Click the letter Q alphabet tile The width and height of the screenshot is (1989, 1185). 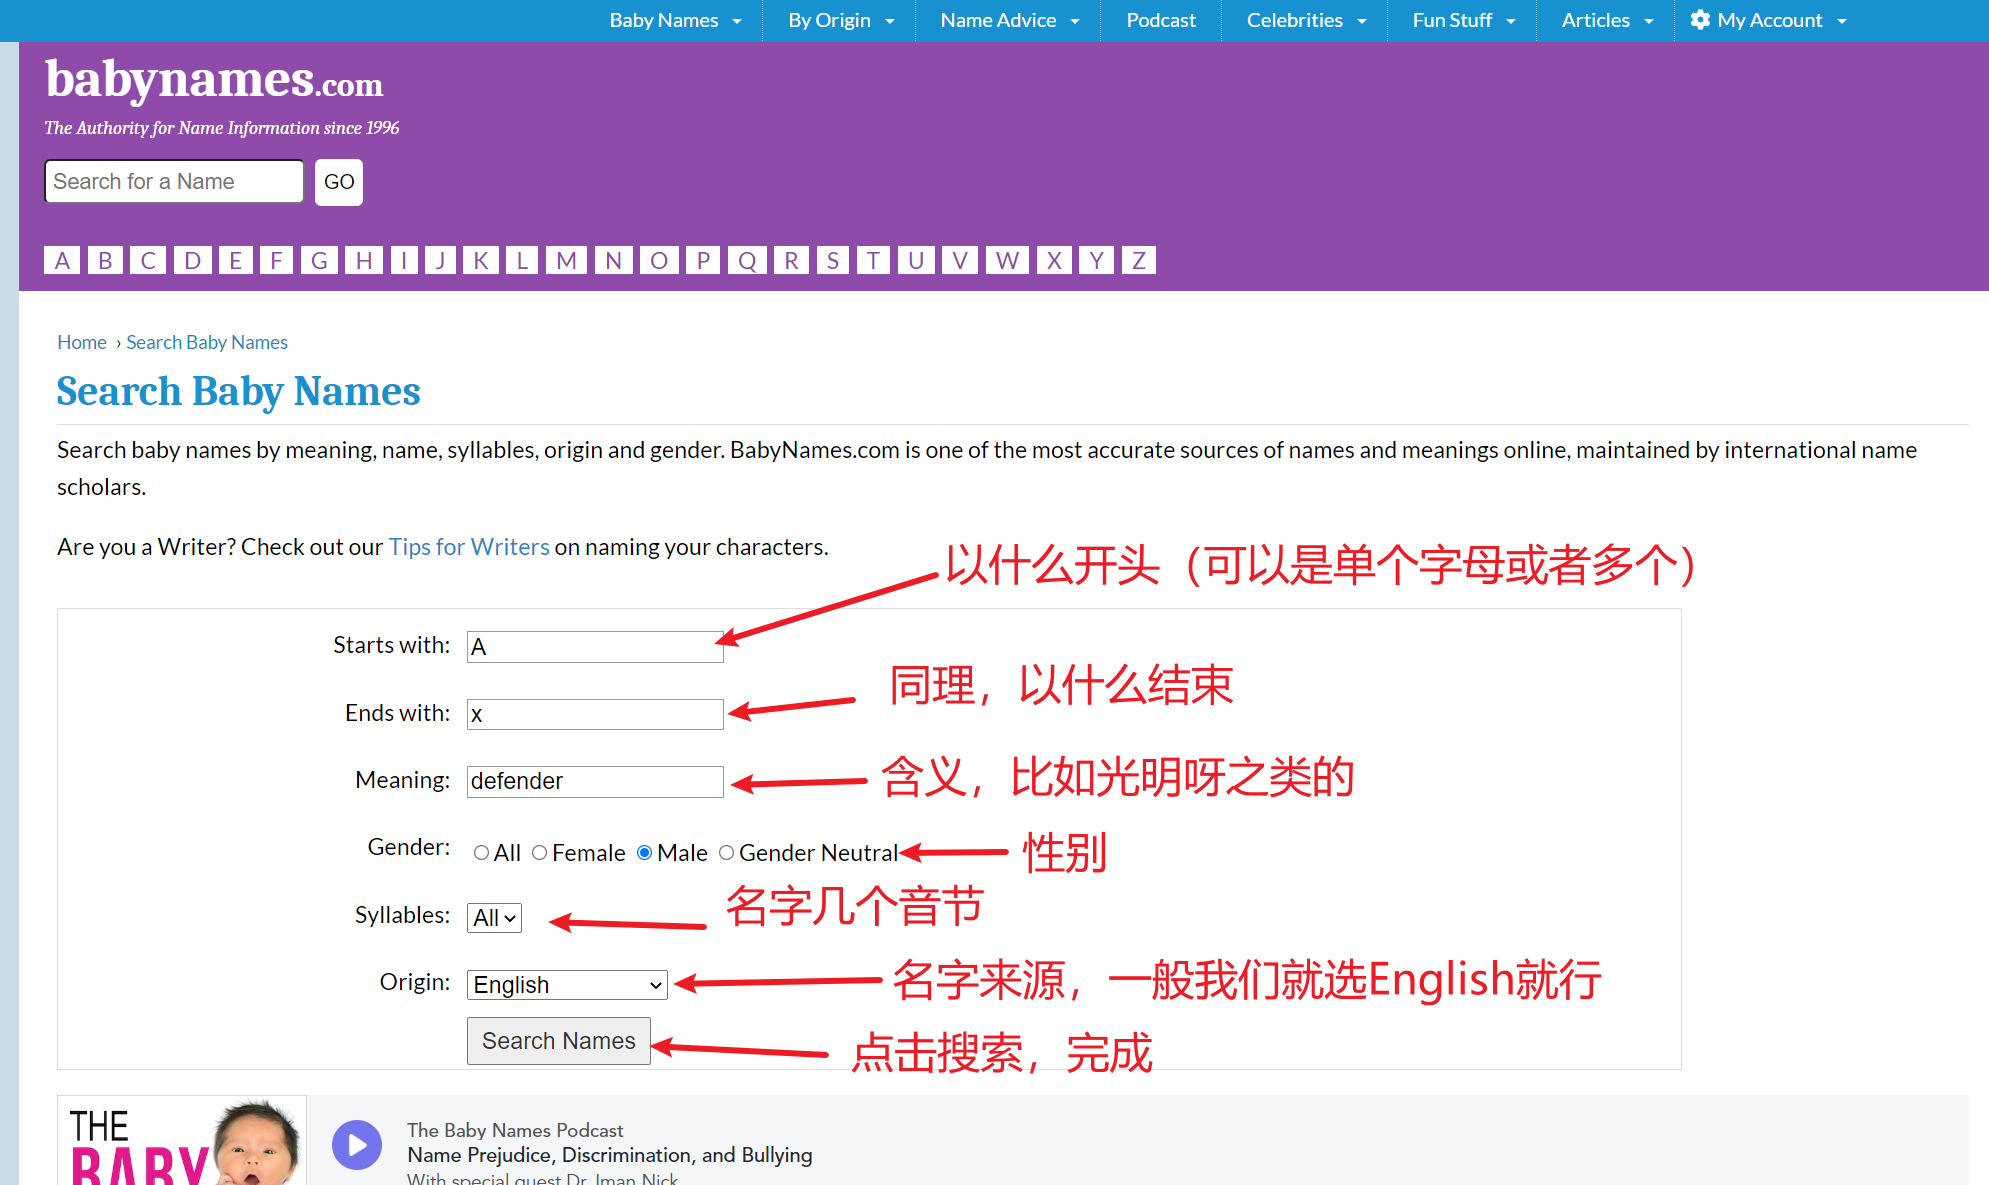click(747, 261)
